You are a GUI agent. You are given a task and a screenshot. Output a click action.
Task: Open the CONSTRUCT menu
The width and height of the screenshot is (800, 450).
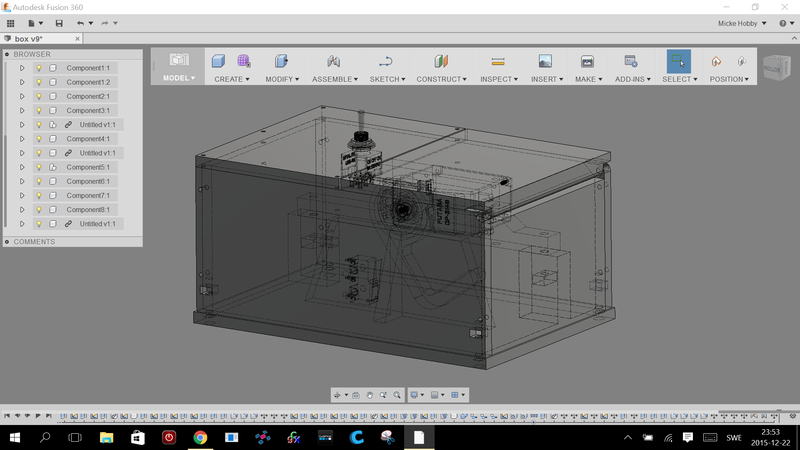click(x=441, y=79)
